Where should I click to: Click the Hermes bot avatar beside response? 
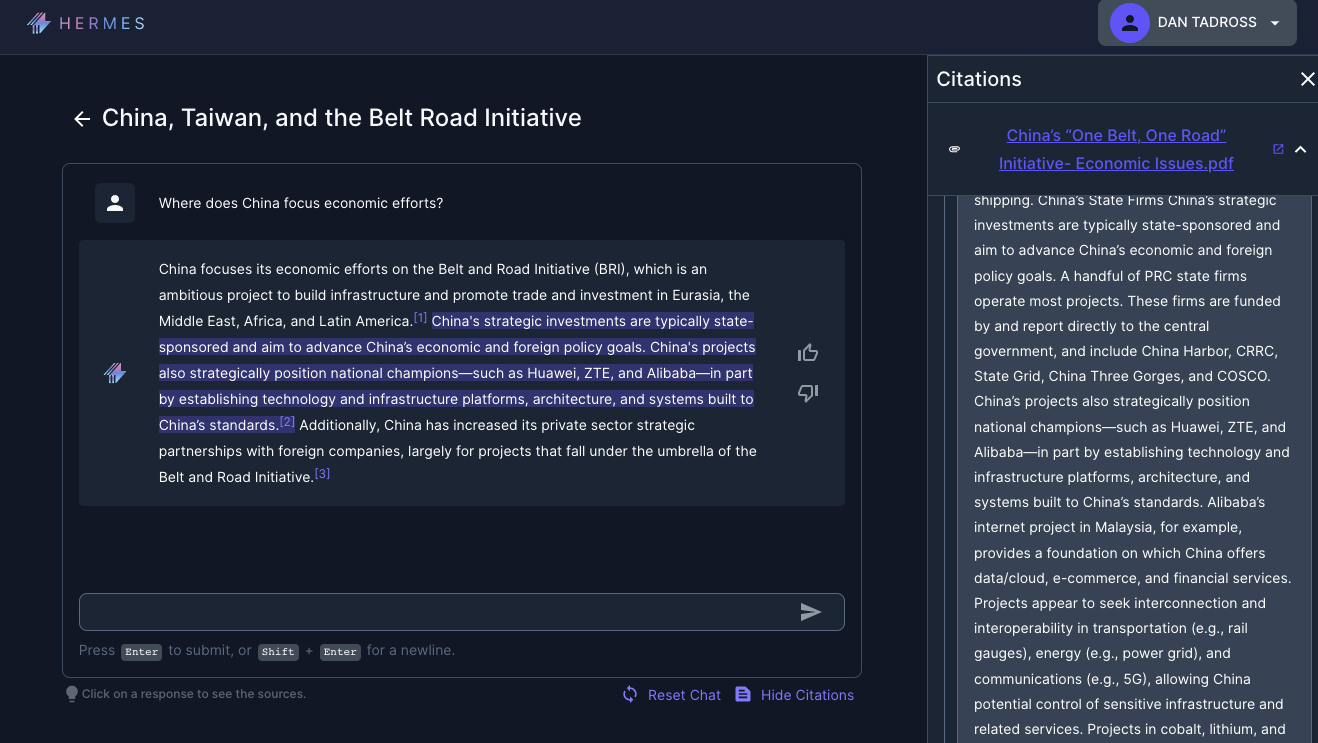[x=115, y=373]
